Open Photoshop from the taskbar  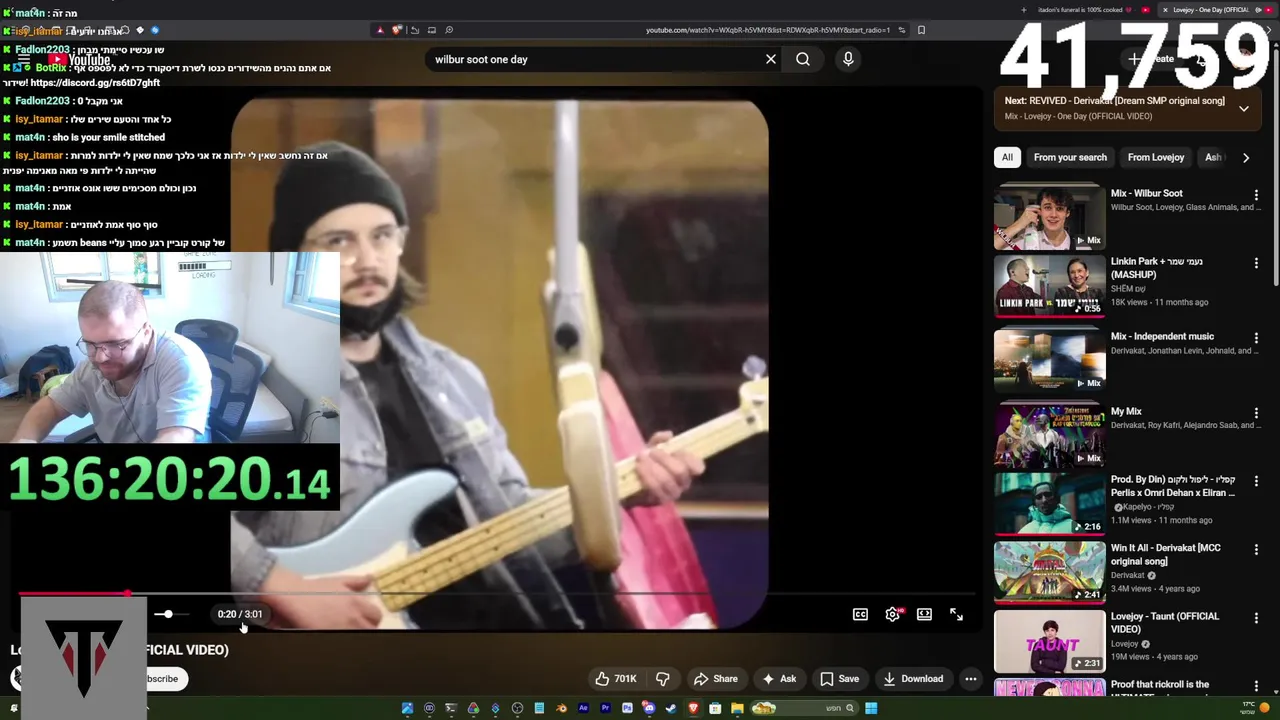(x=627, y=709)
